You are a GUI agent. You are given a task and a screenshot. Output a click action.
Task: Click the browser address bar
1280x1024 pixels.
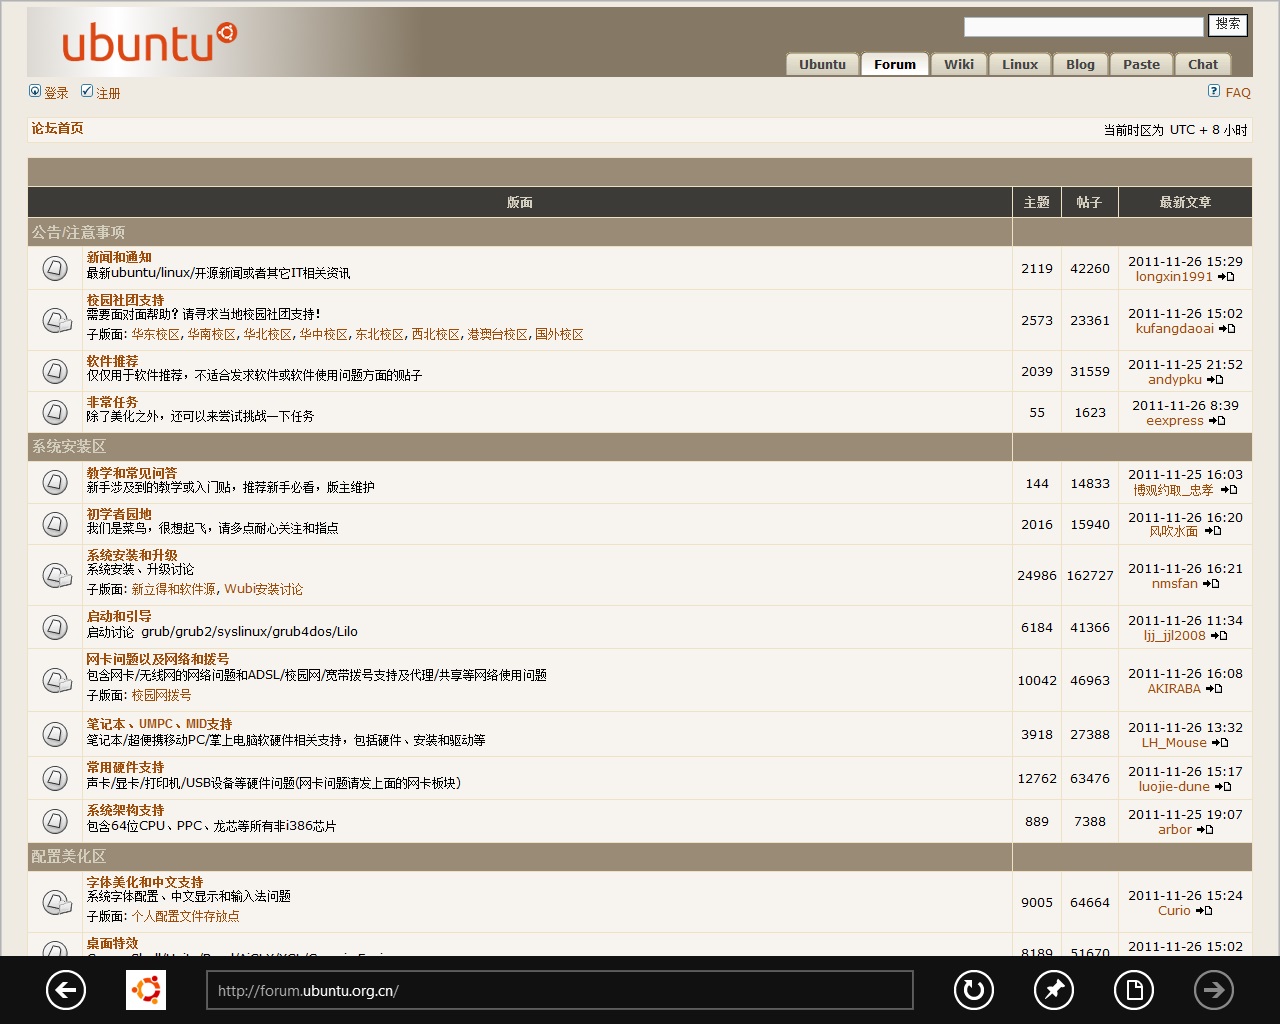pos(560,991)
